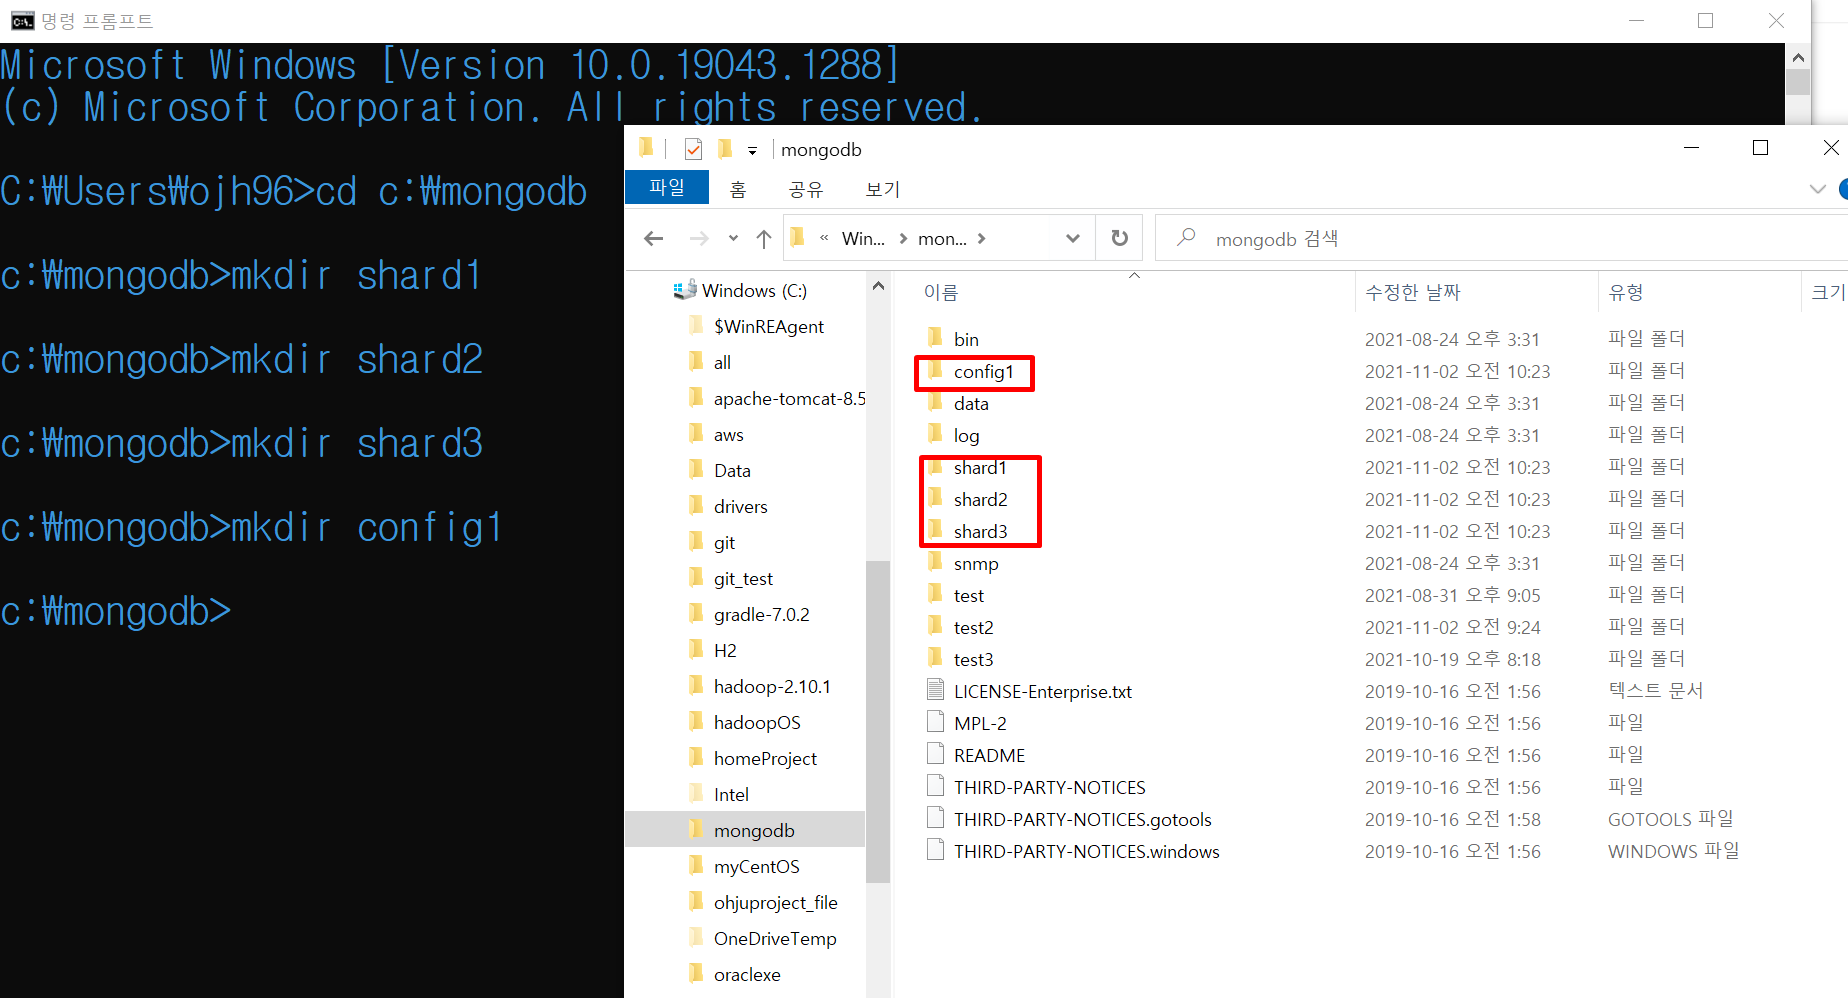
Task: Click the search magnifier icon
Action: point(1186,237)
